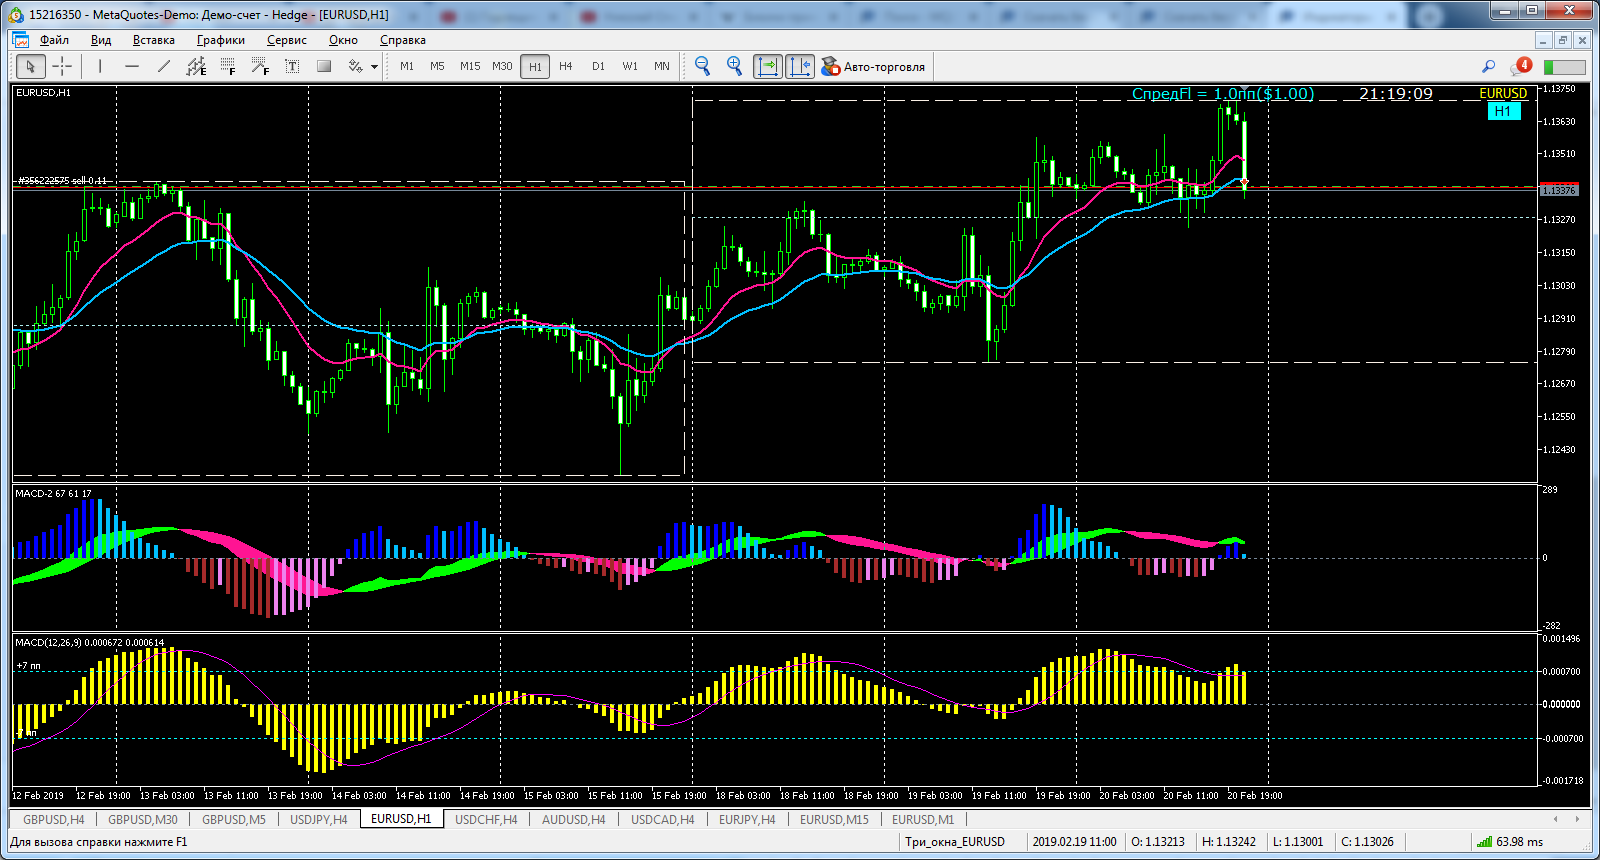Click the СпредFl spread readout text
1600x860 pixels.
[x=1223, y=93]
